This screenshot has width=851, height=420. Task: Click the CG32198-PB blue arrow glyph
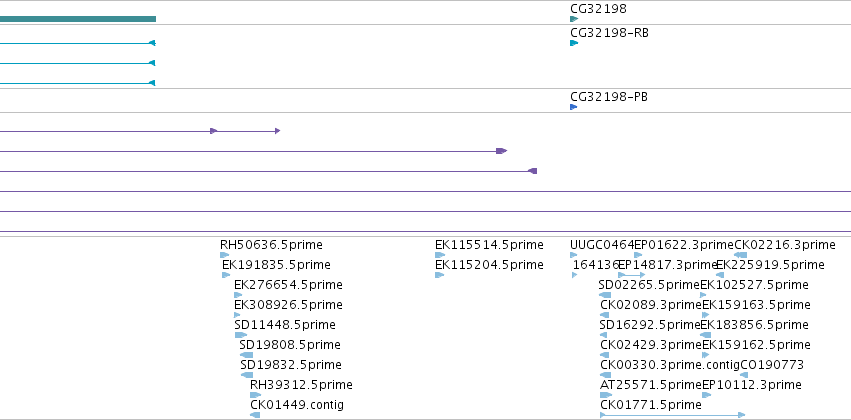(574, 107)
